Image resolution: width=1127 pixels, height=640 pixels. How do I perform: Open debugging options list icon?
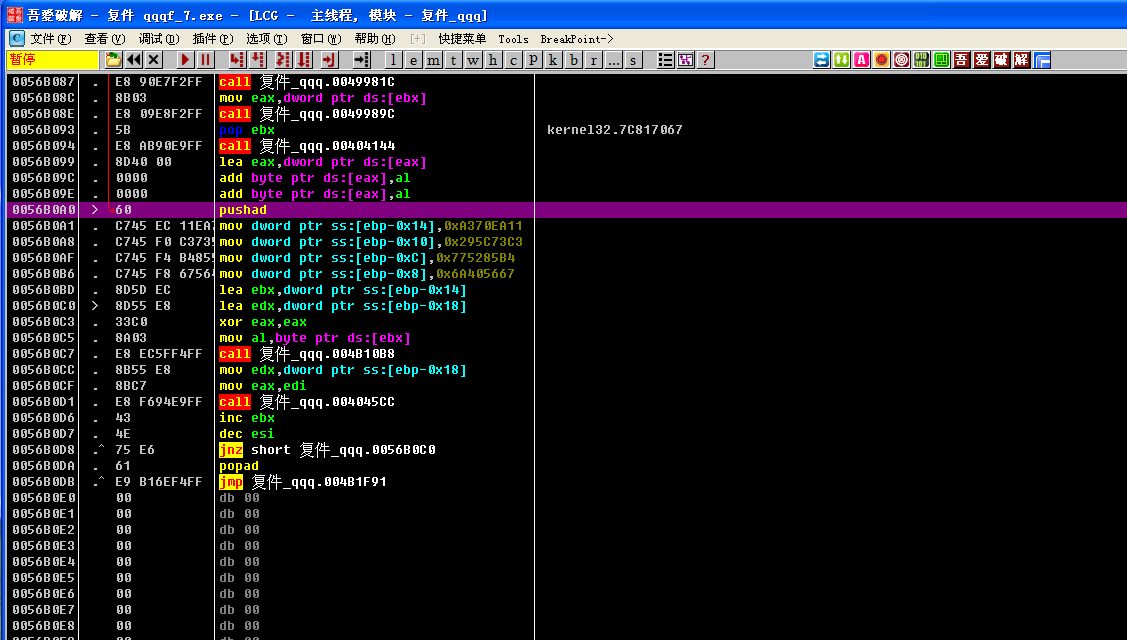coord(666,60)
